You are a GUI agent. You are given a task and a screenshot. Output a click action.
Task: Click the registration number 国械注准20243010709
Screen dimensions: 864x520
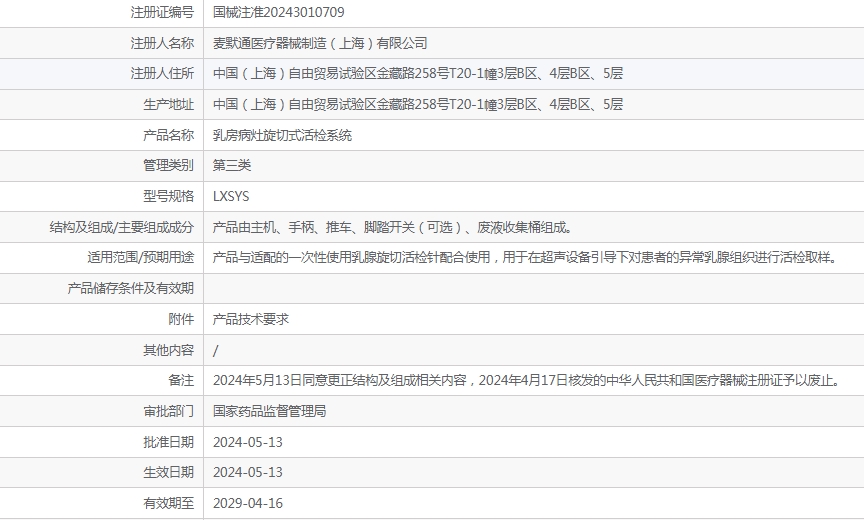tap(279, 12)
